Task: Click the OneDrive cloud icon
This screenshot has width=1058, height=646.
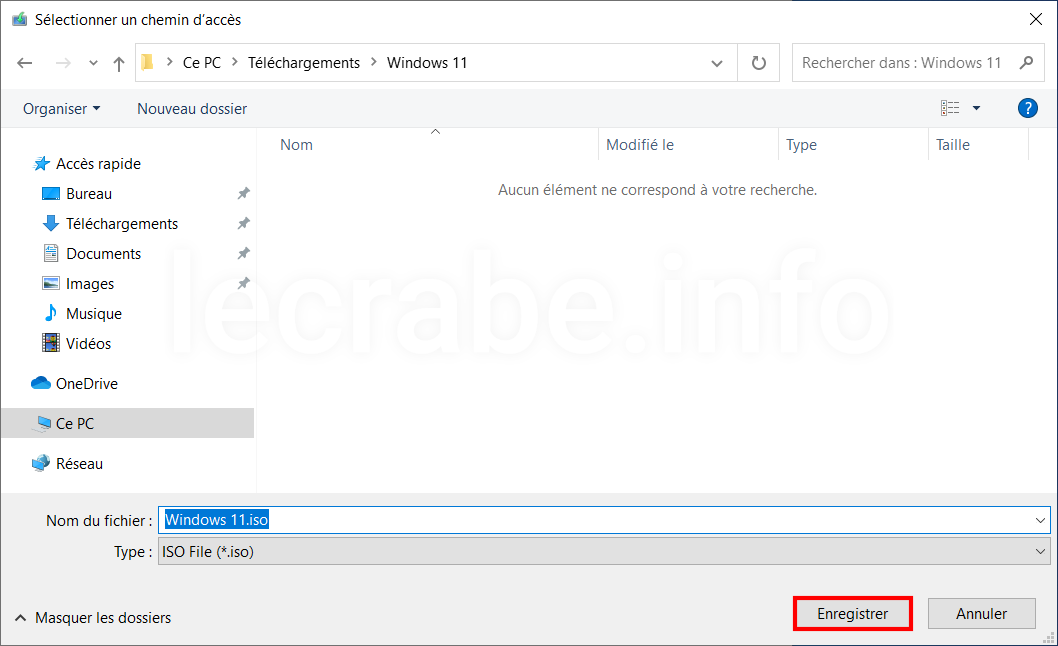Action: point(41,383)
